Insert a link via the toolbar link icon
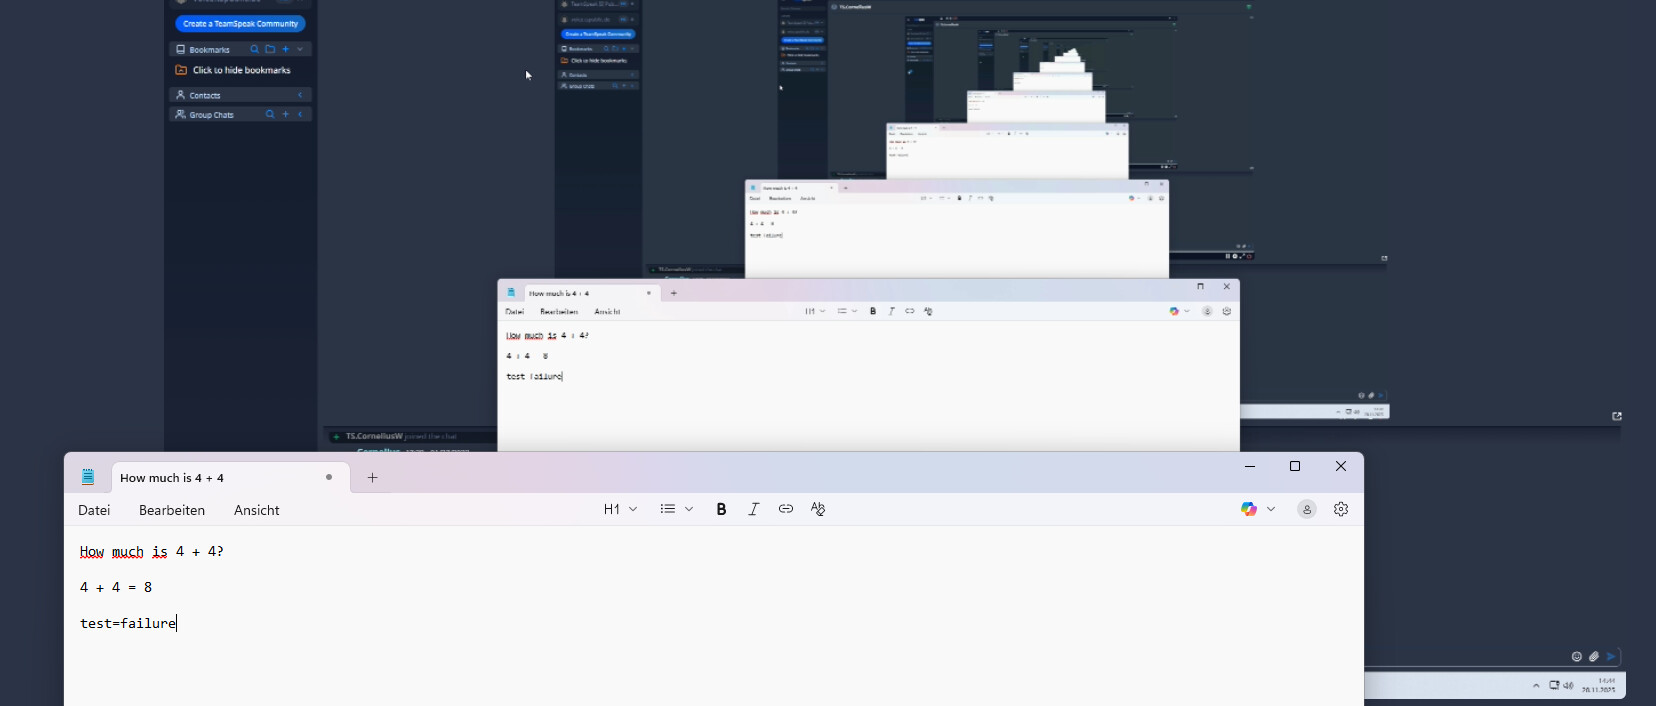1656x706 pixels. pos(786,509)
